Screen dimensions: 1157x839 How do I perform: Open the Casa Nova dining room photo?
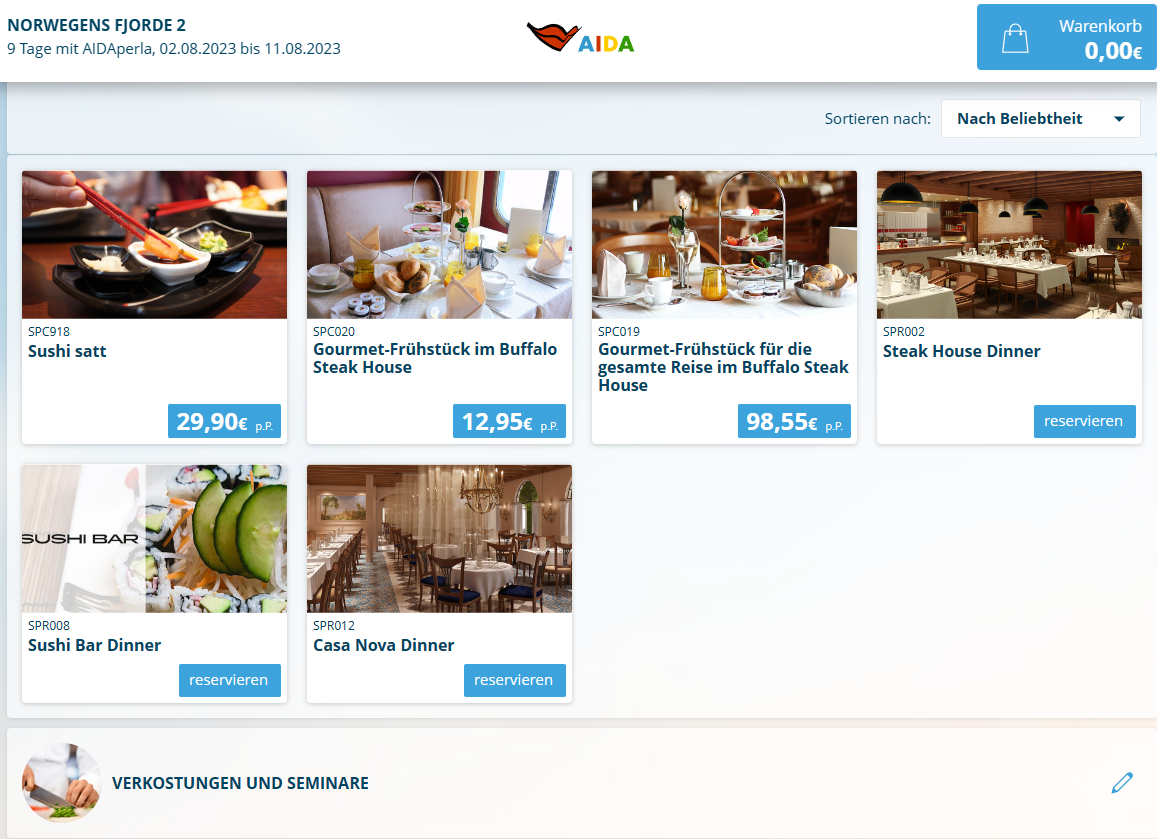[x=439, y=539]
